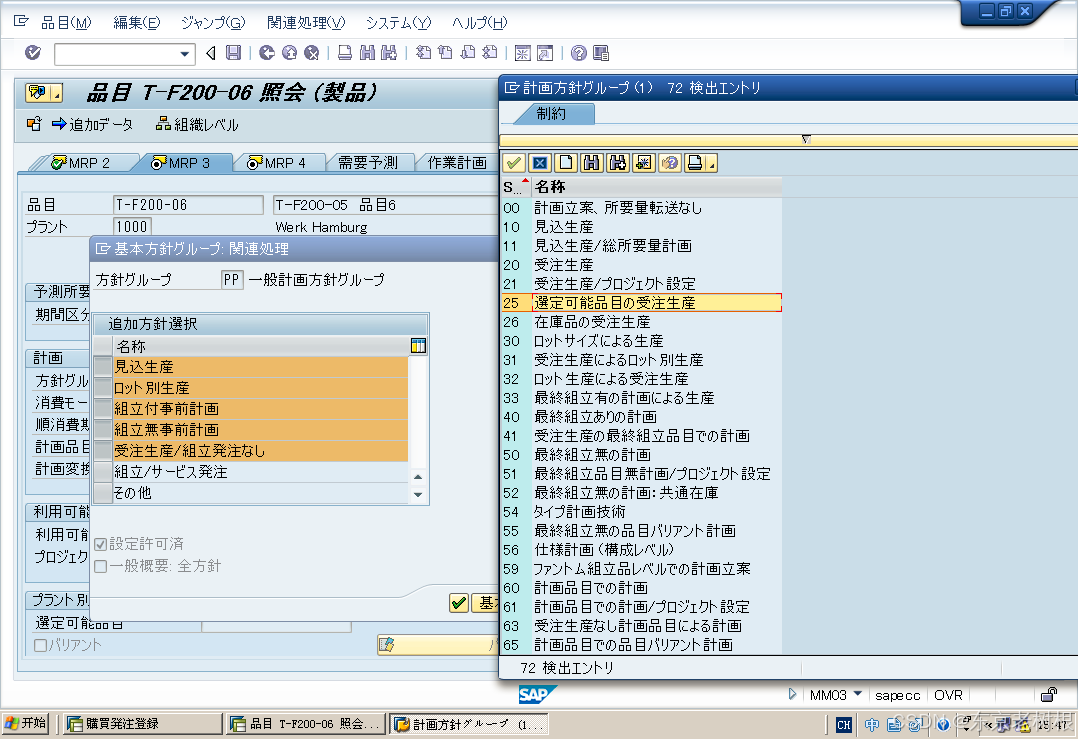This screenshot has height=739, width=1078.
Task: Click the table settings icon beside 名称 header
Action: point(418,346)
